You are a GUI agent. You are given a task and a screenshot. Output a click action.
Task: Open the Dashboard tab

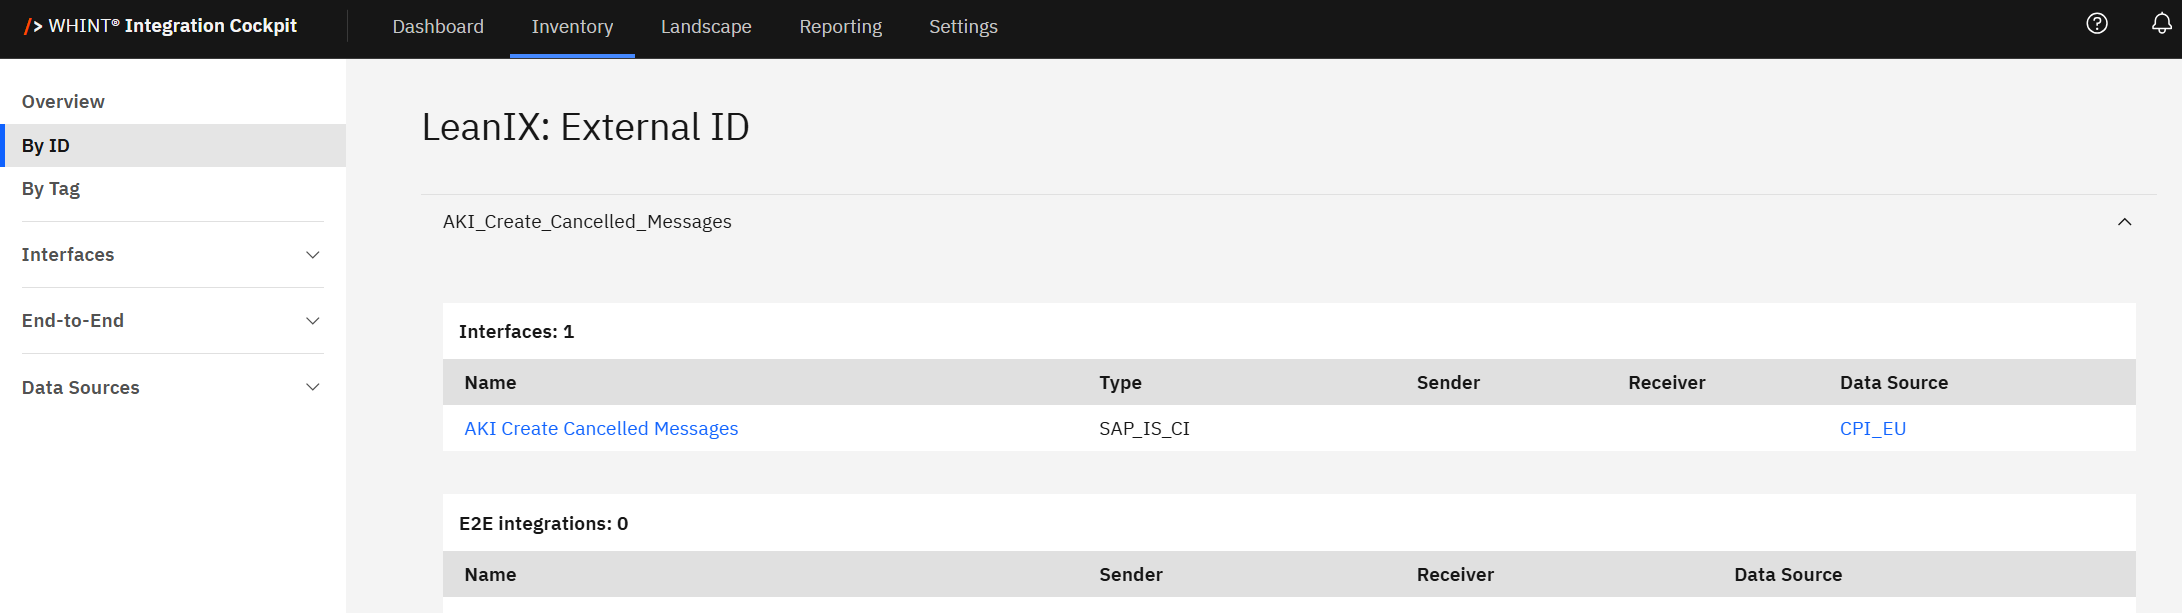[x=438, y=27]
